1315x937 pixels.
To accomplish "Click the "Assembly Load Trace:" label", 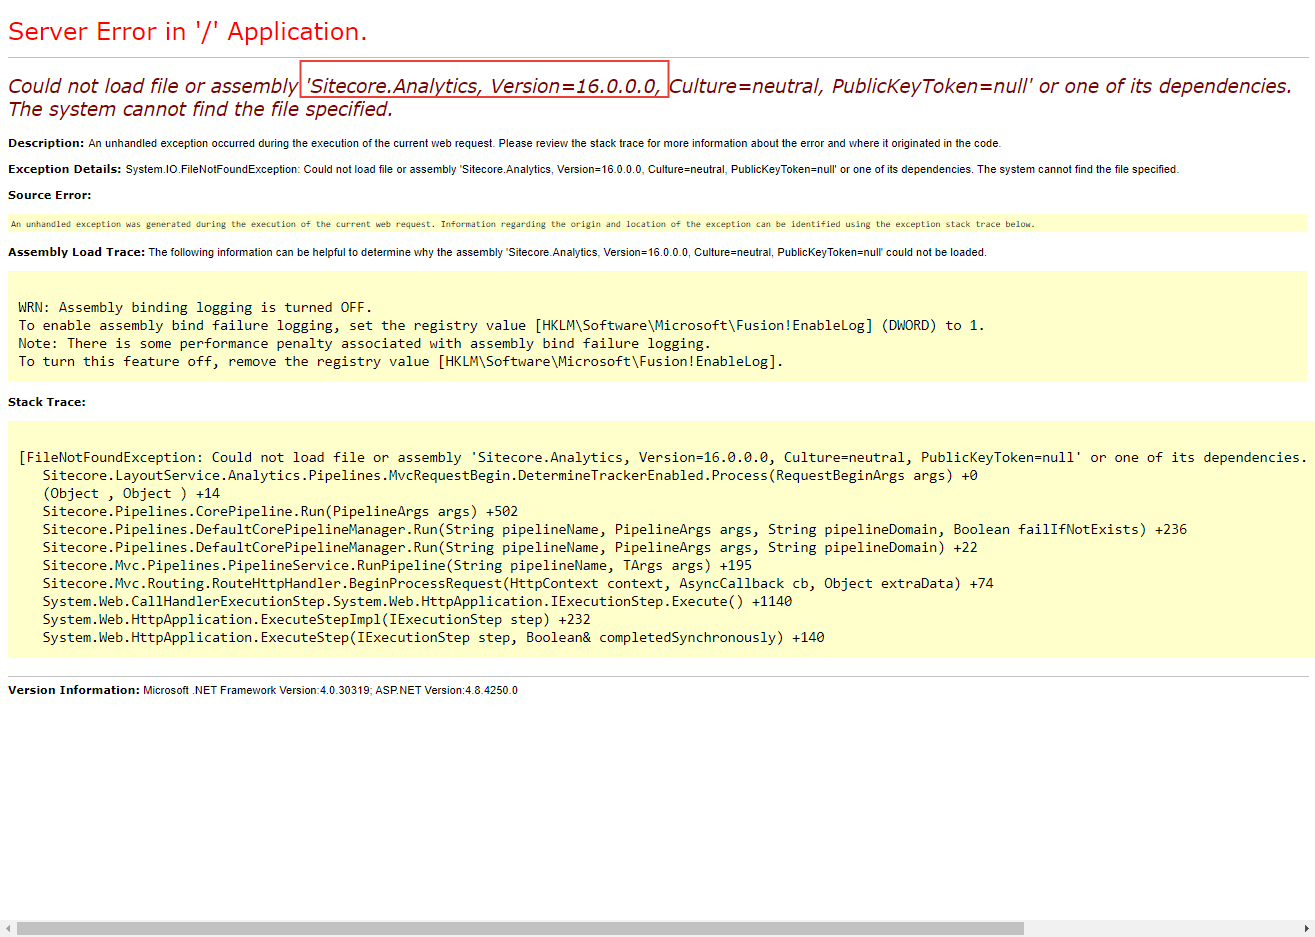I will (76, 252).
